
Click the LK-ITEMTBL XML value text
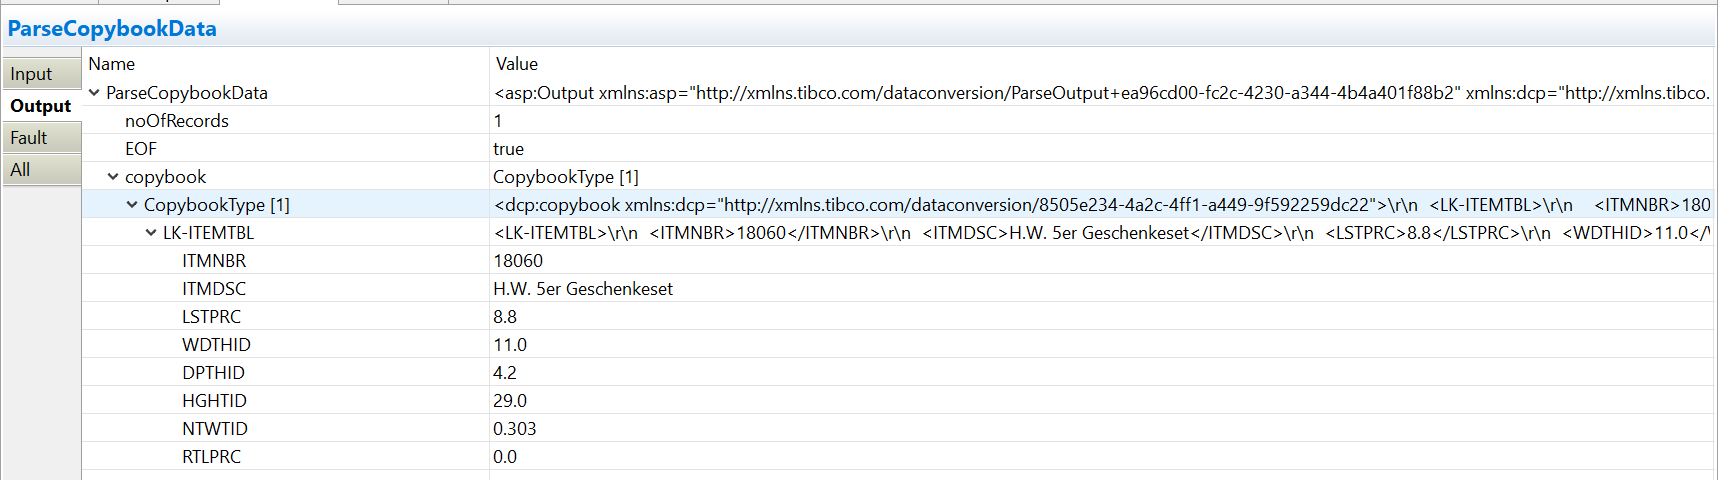click(x=1102, y=233)
